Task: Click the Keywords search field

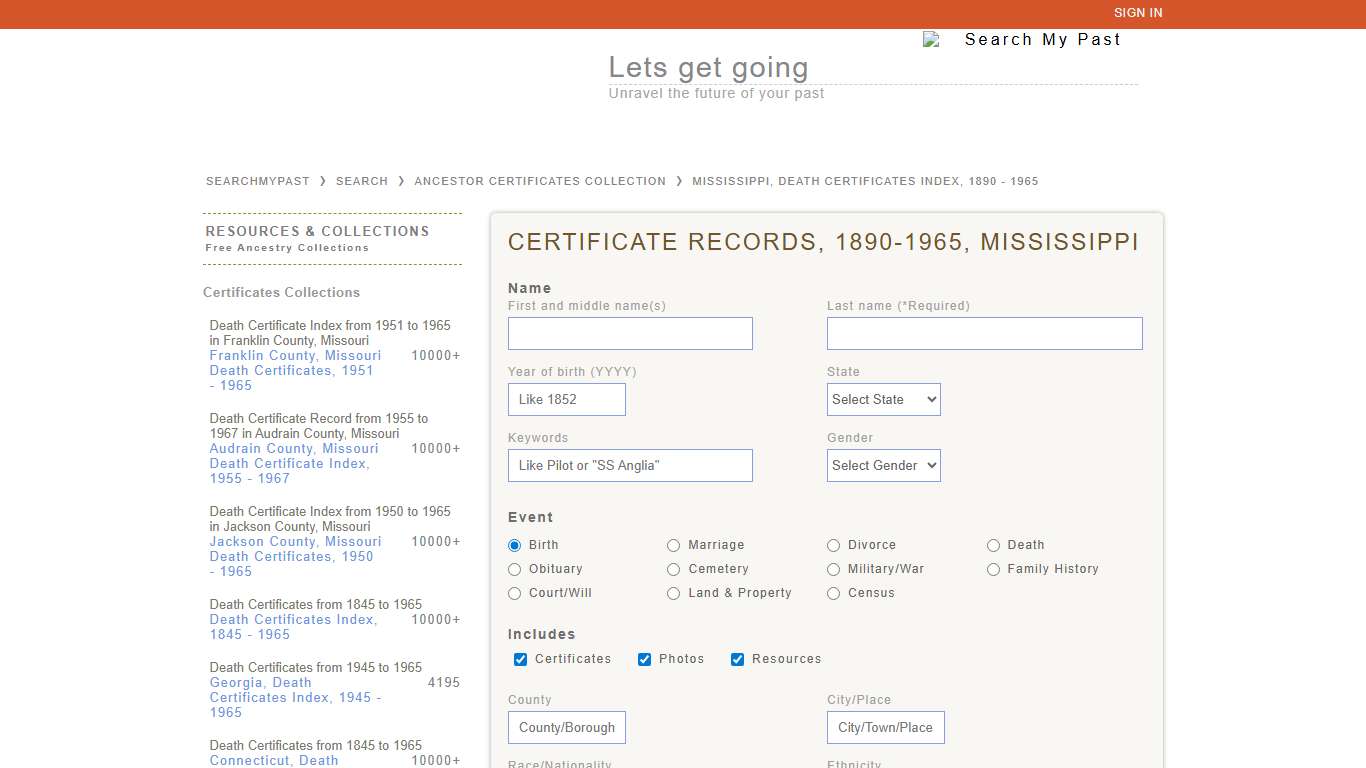Action: point(630,465)
